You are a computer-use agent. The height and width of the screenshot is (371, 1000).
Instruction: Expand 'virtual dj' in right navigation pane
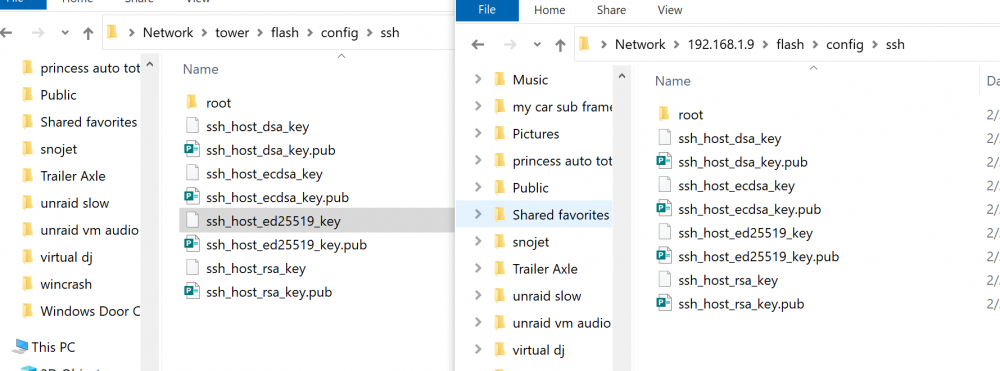(x=478, y=349)
